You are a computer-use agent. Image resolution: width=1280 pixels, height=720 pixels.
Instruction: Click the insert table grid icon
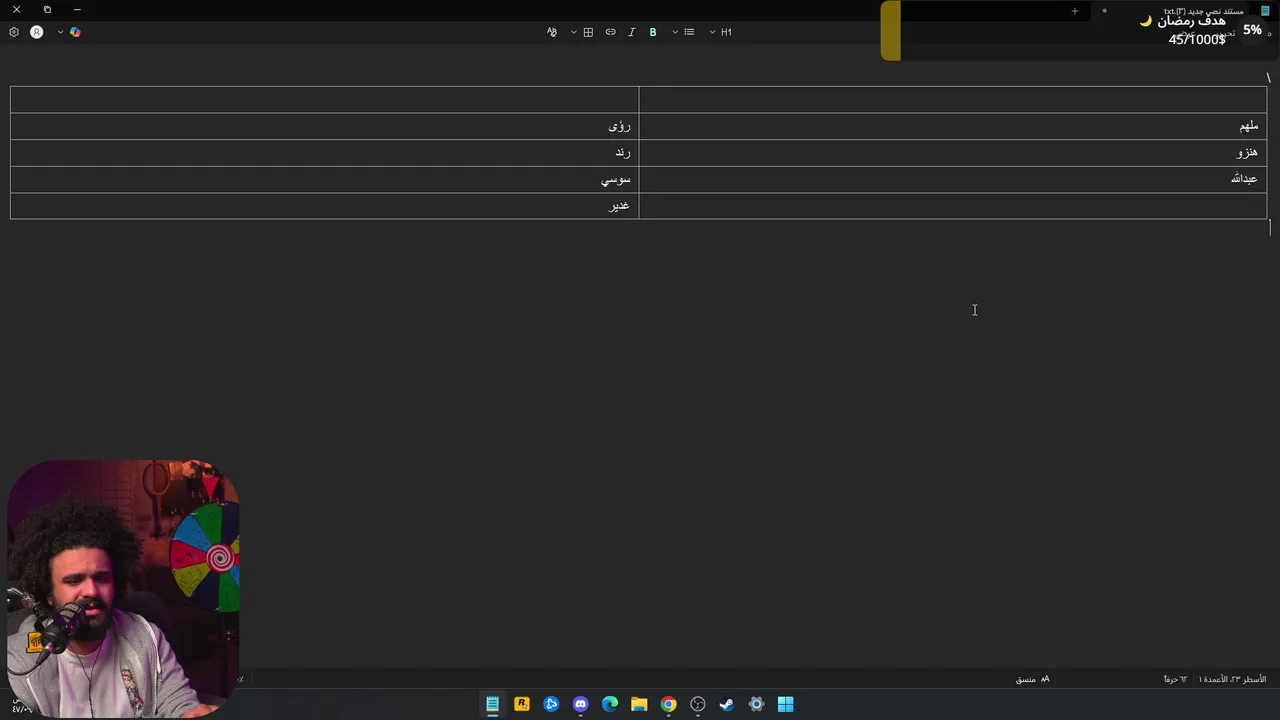[588, 32]
